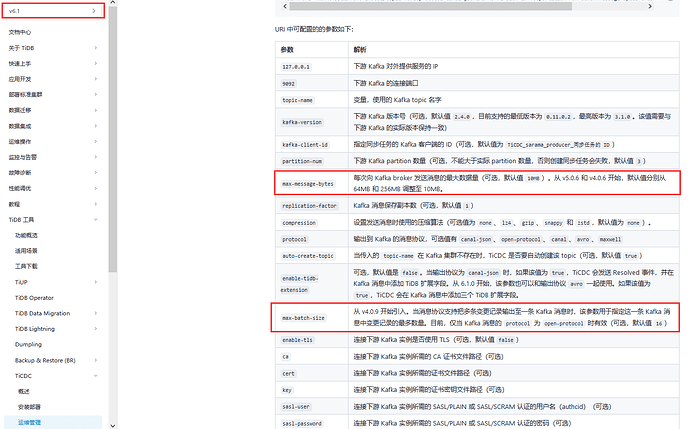Click the kafka-client-id parameter cell

pyautogui.click(x=312, y=144)
